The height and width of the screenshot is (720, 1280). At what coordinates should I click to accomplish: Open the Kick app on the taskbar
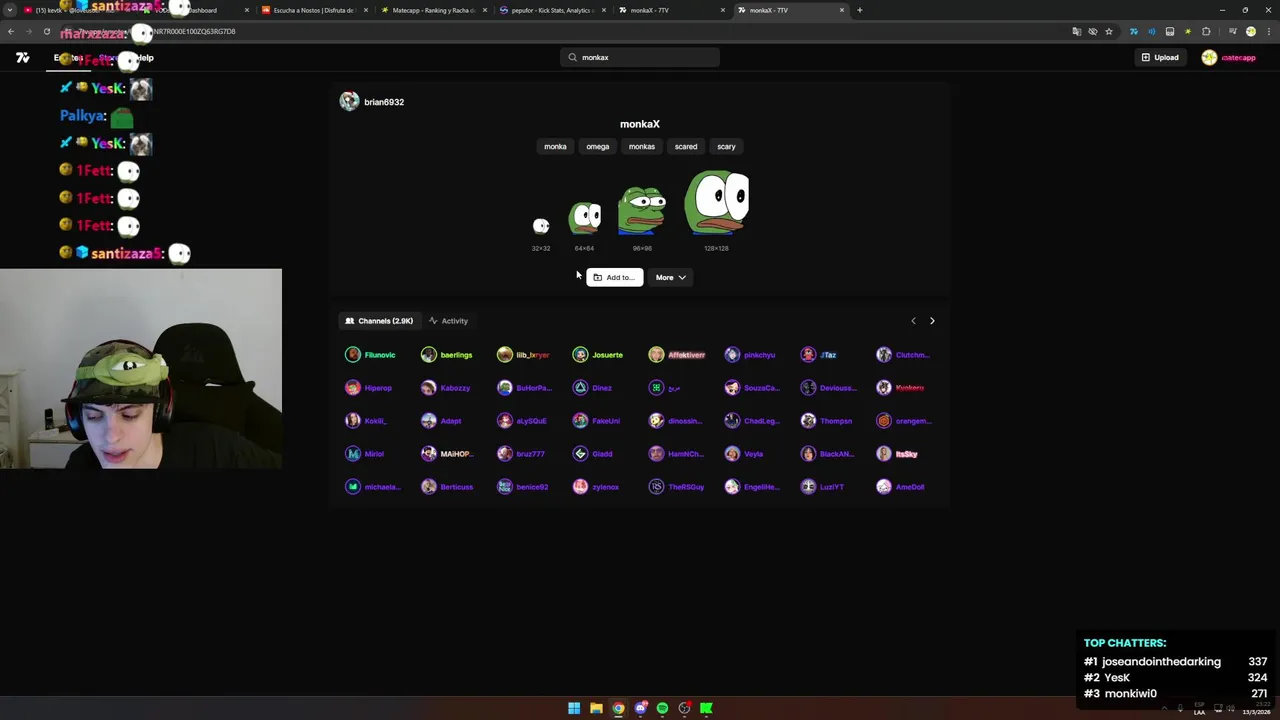click(706, 708)
